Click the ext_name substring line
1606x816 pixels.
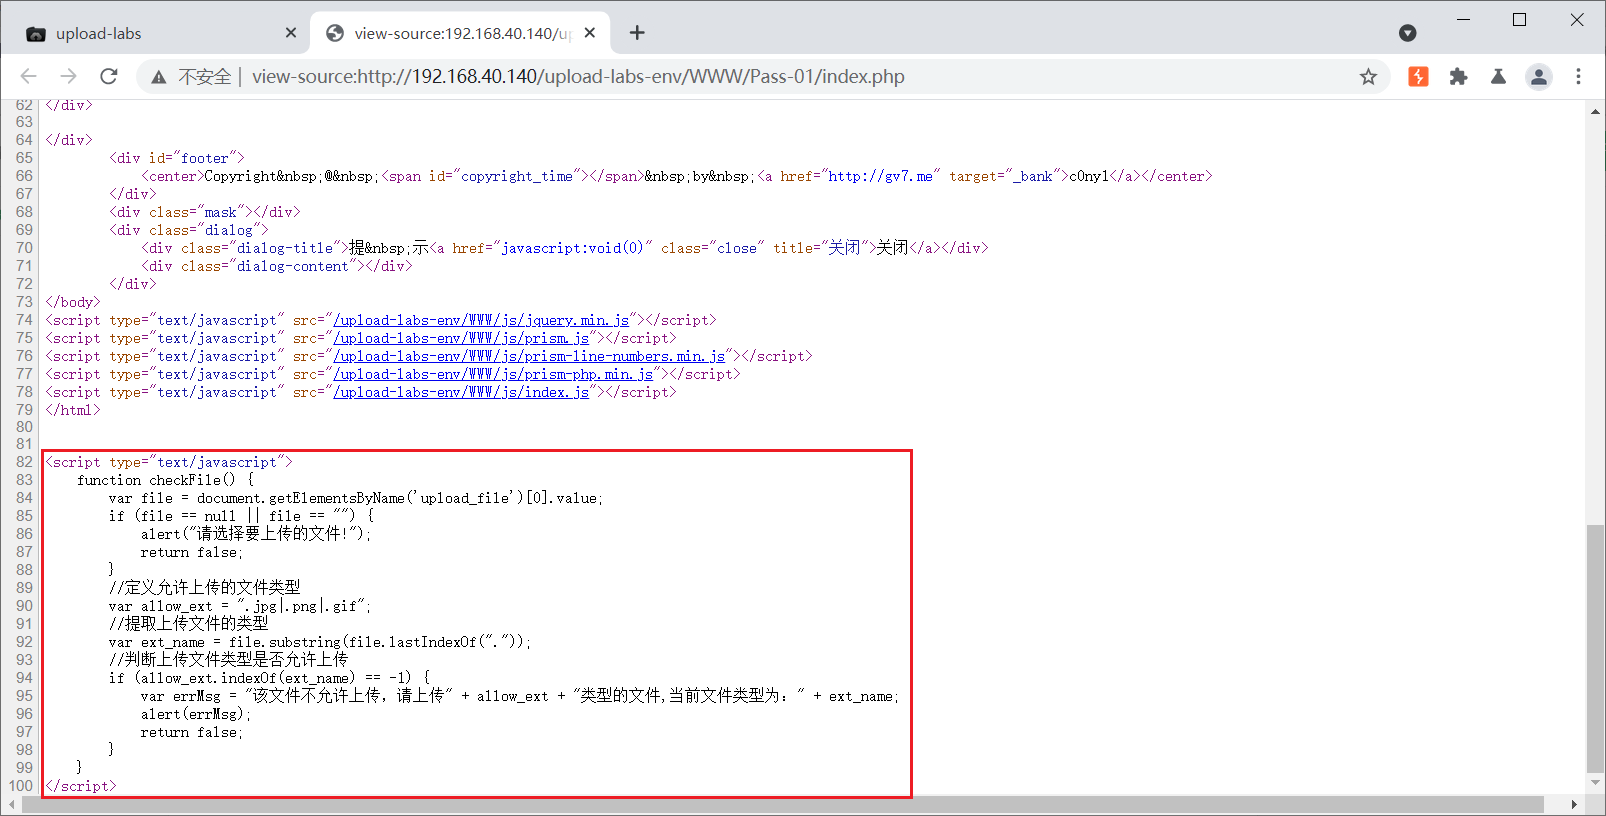[320, 643]
